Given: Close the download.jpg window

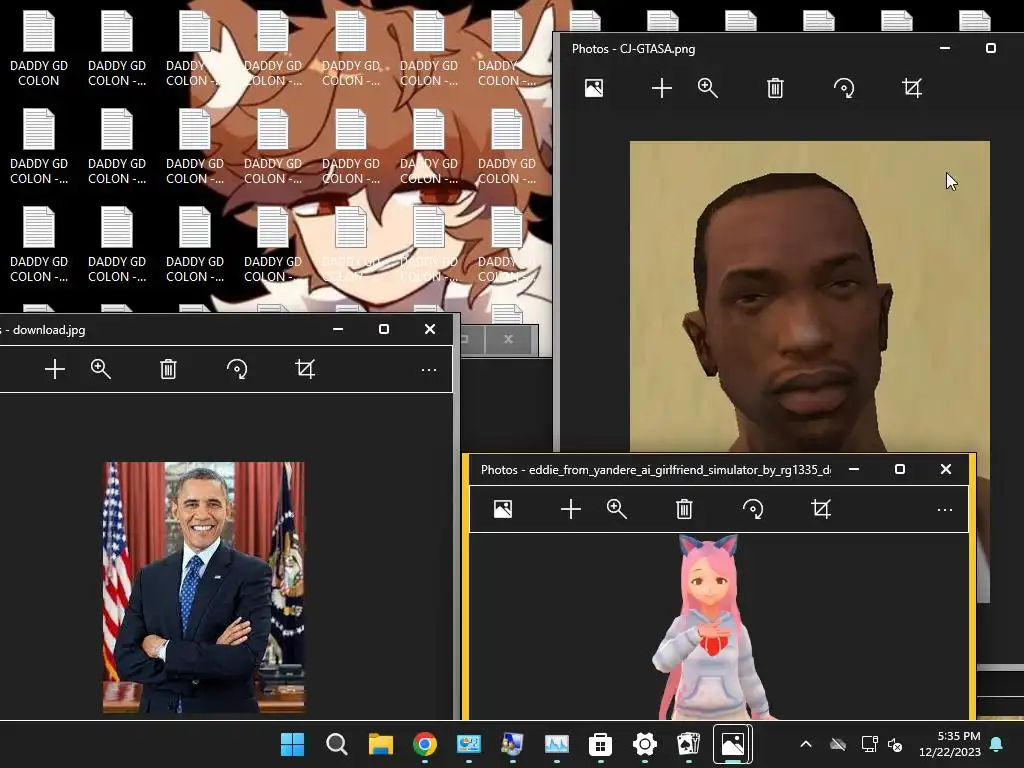Looking at the screenshot, I should point(430,329).
